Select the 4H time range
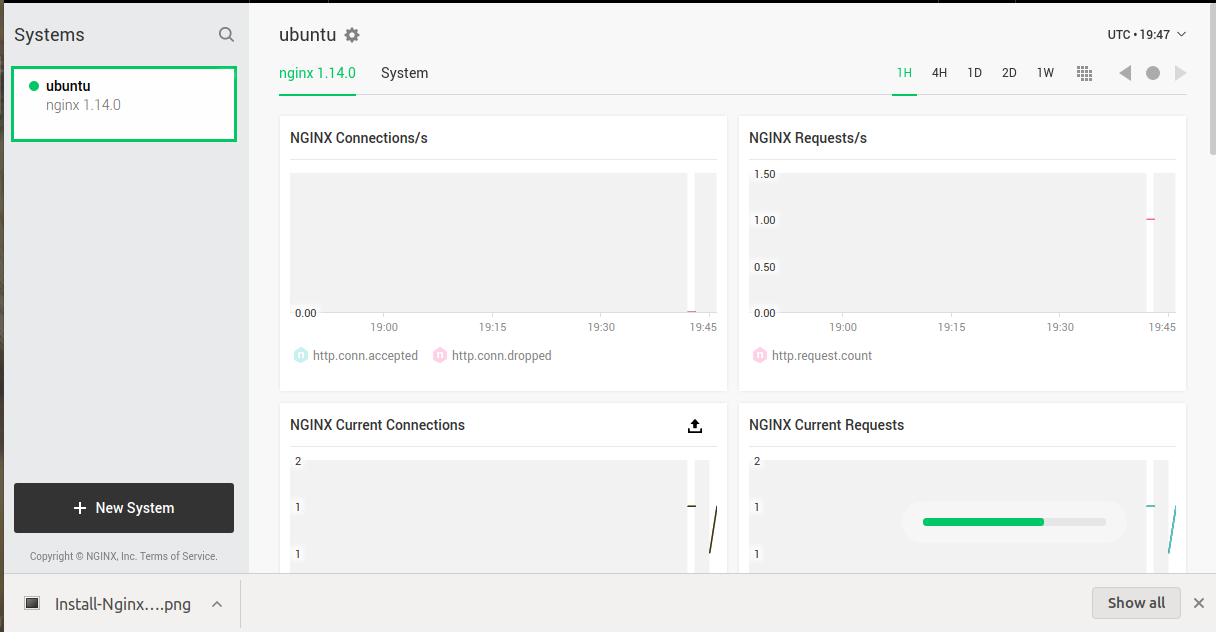1216x632 pixels. 939,72
